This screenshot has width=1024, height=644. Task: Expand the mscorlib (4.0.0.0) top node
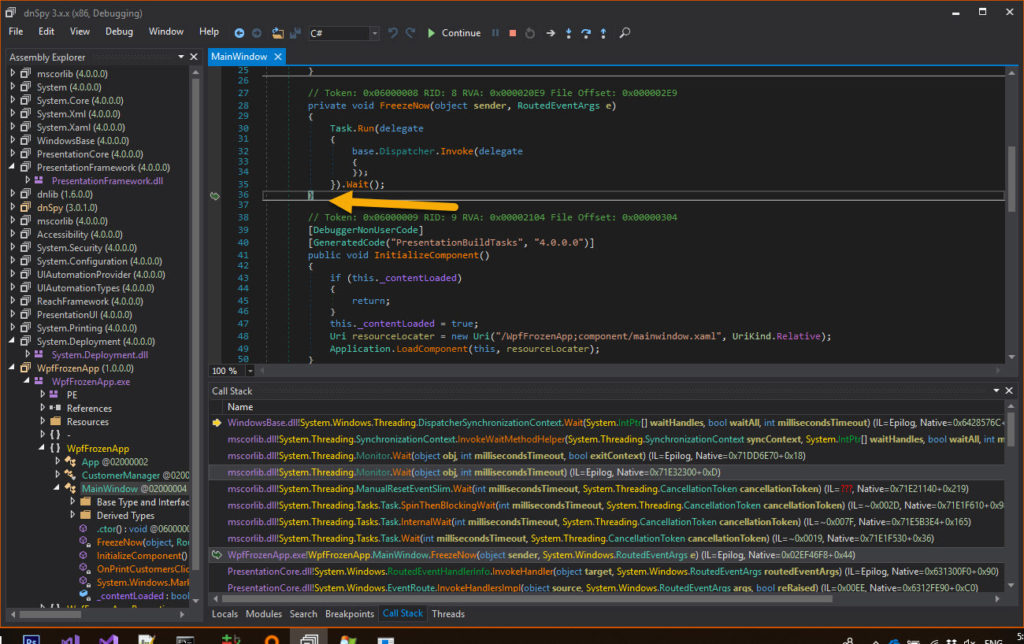coord(12,73)
